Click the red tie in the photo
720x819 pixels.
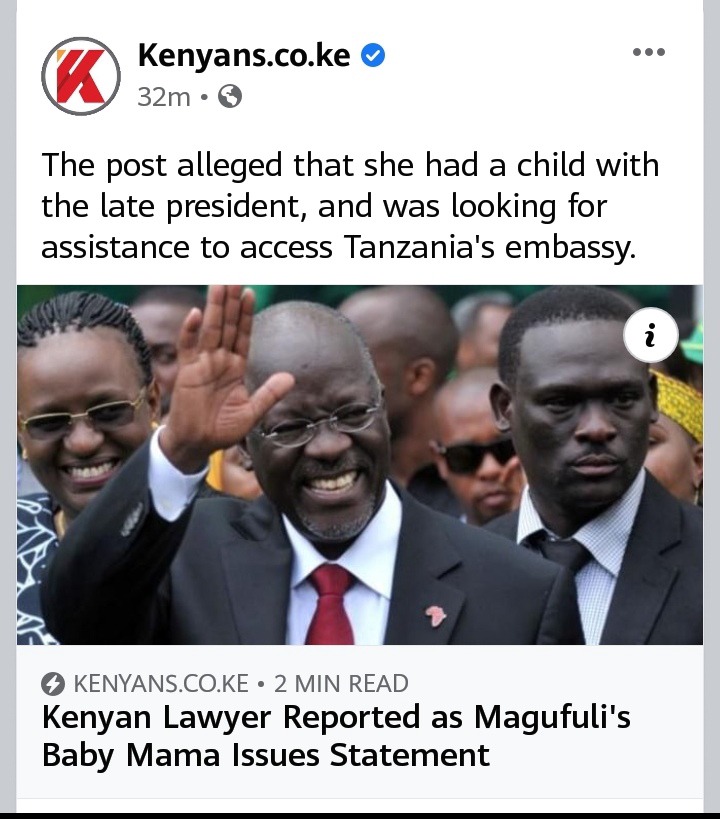pos(331,604)
